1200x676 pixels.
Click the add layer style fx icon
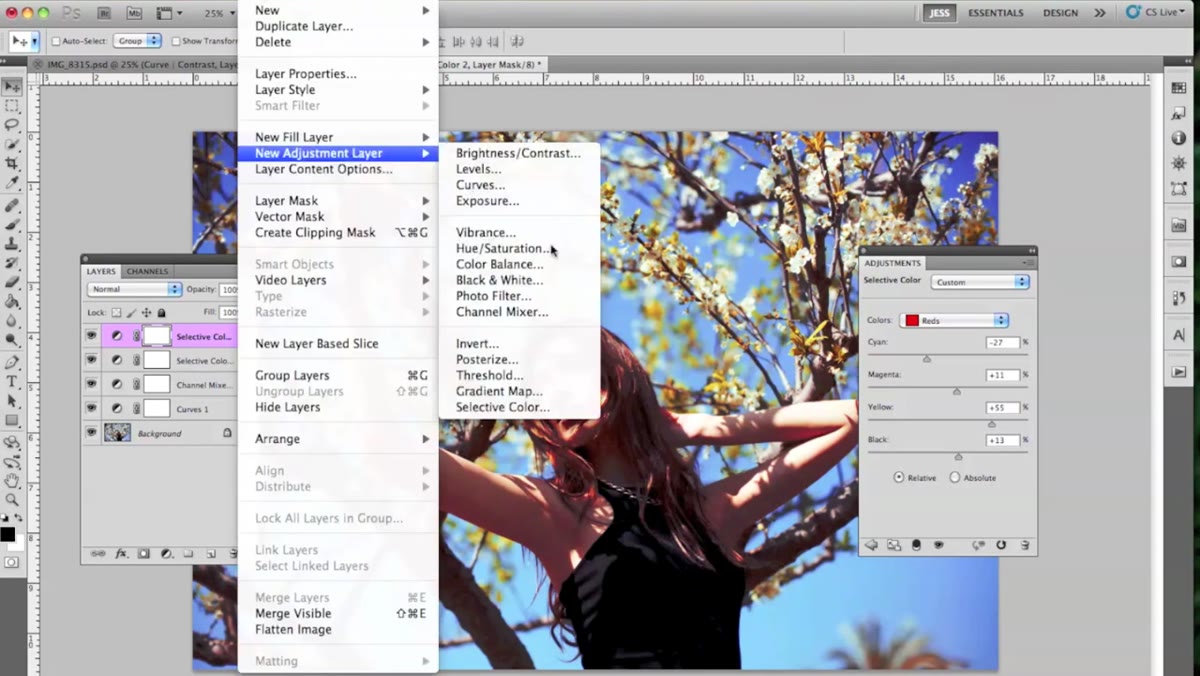122,553
